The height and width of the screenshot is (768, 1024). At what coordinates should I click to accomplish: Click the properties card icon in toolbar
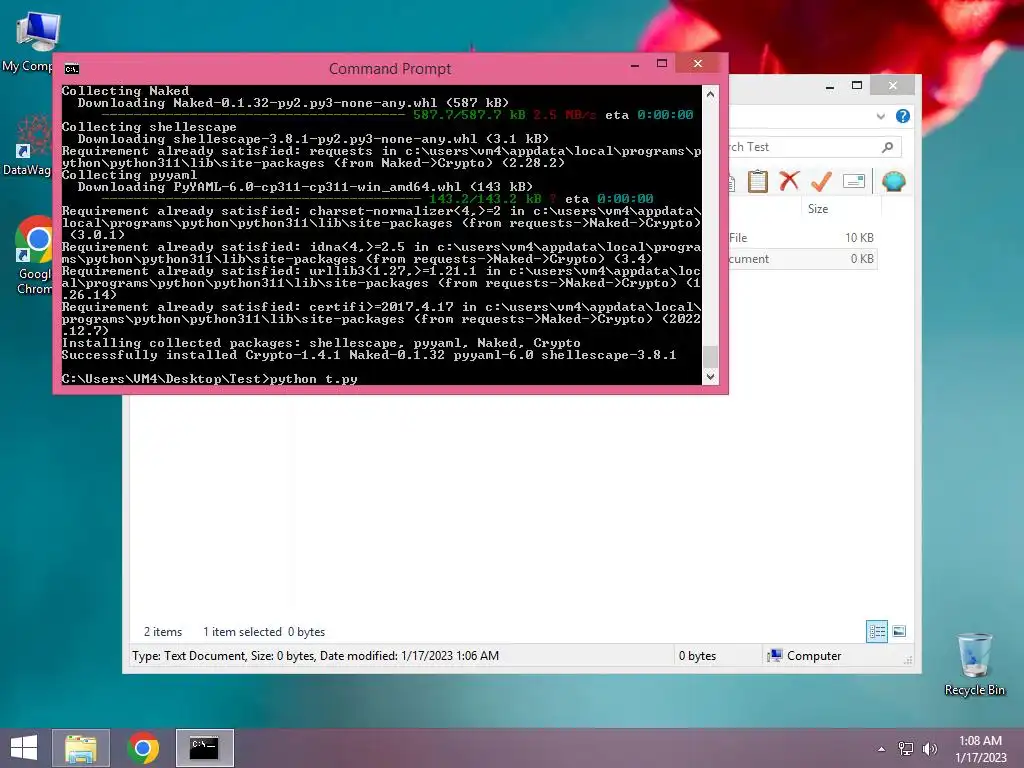coord(854,181)
